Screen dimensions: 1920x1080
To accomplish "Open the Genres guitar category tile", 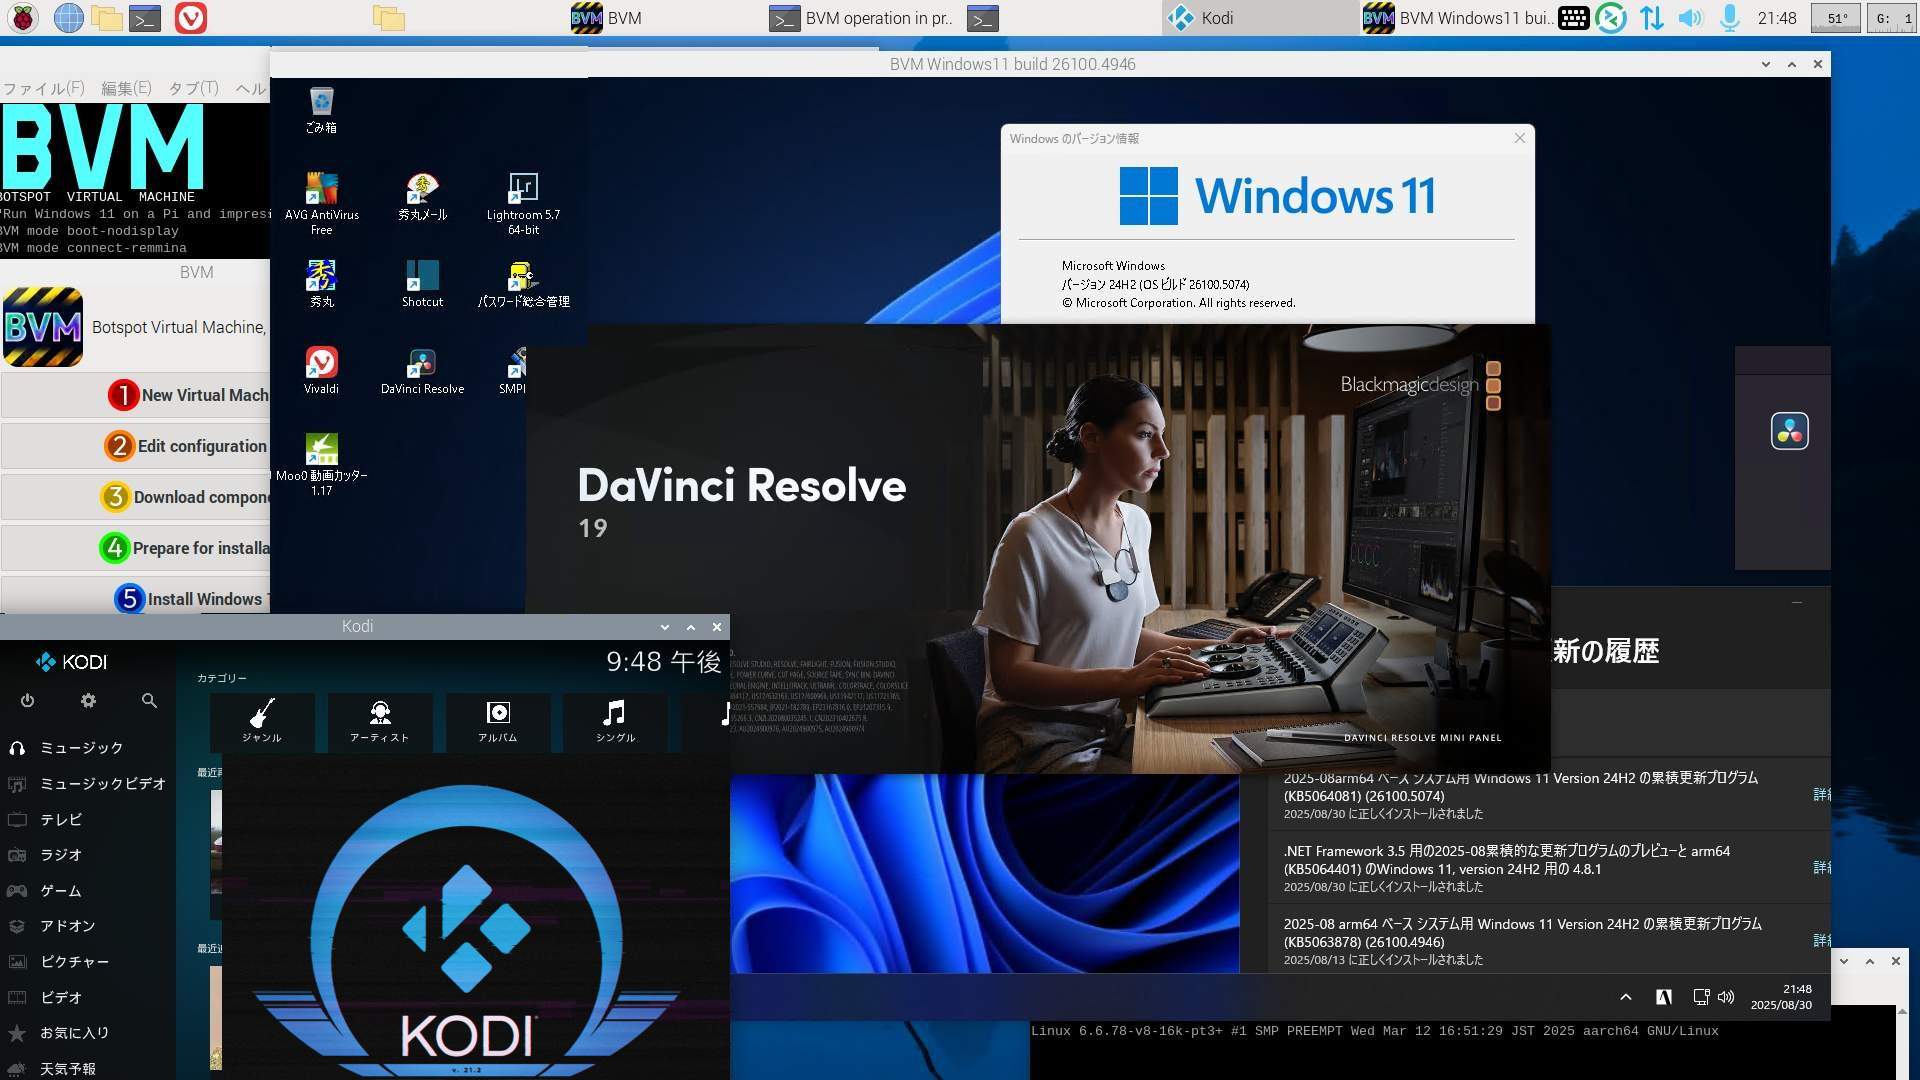I will 262,721.
